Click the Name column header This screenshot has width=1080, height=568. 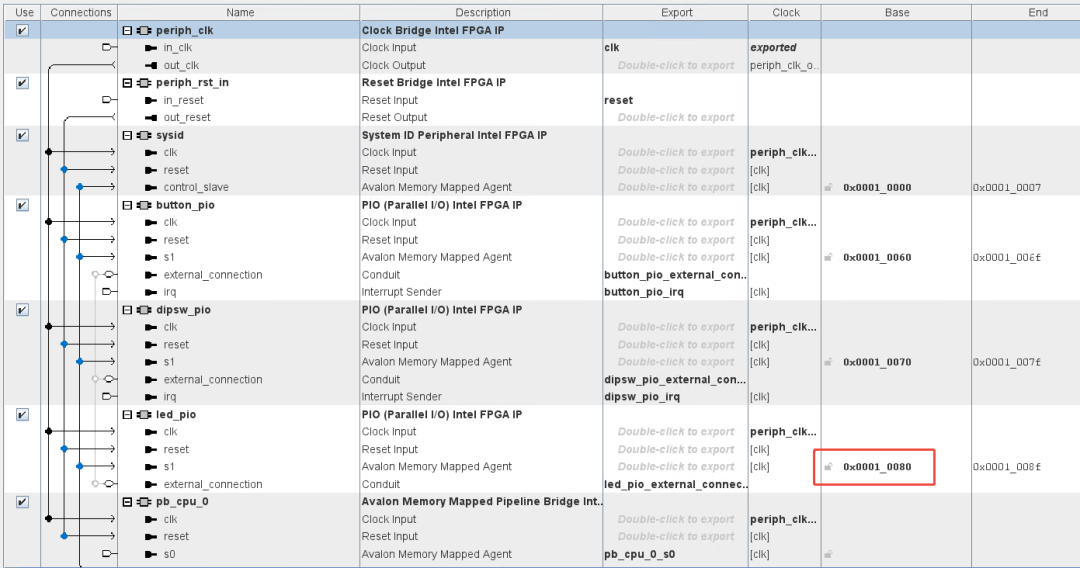point(239,12)
